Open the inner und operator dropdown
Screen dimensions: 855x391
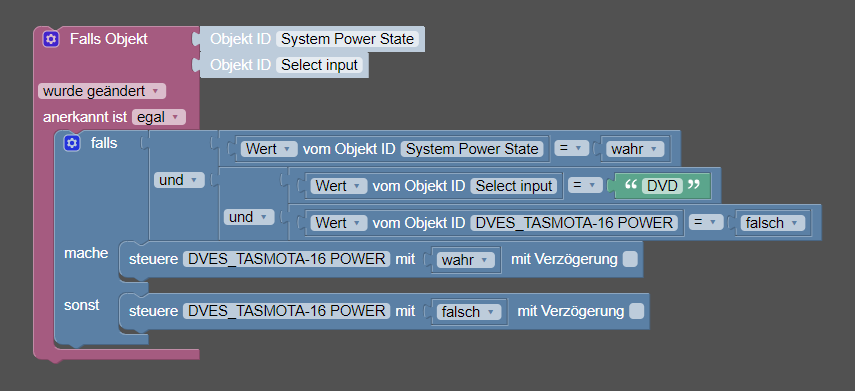pos(249,218)
